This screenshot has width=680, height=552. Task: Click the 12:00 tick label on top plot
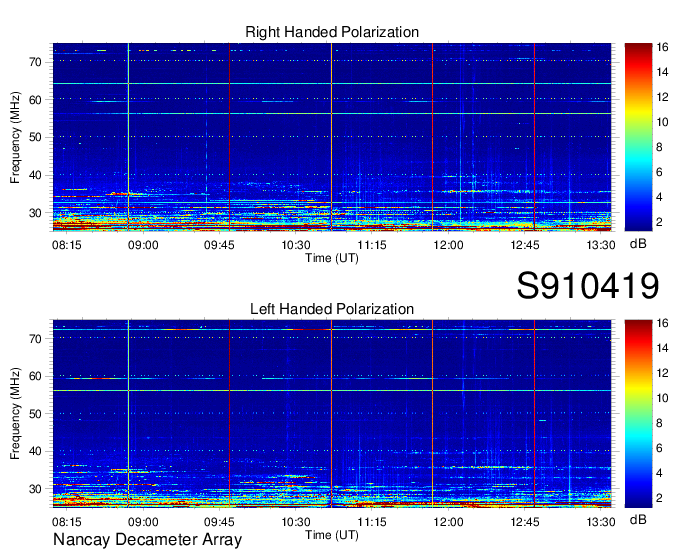[448, 245]
